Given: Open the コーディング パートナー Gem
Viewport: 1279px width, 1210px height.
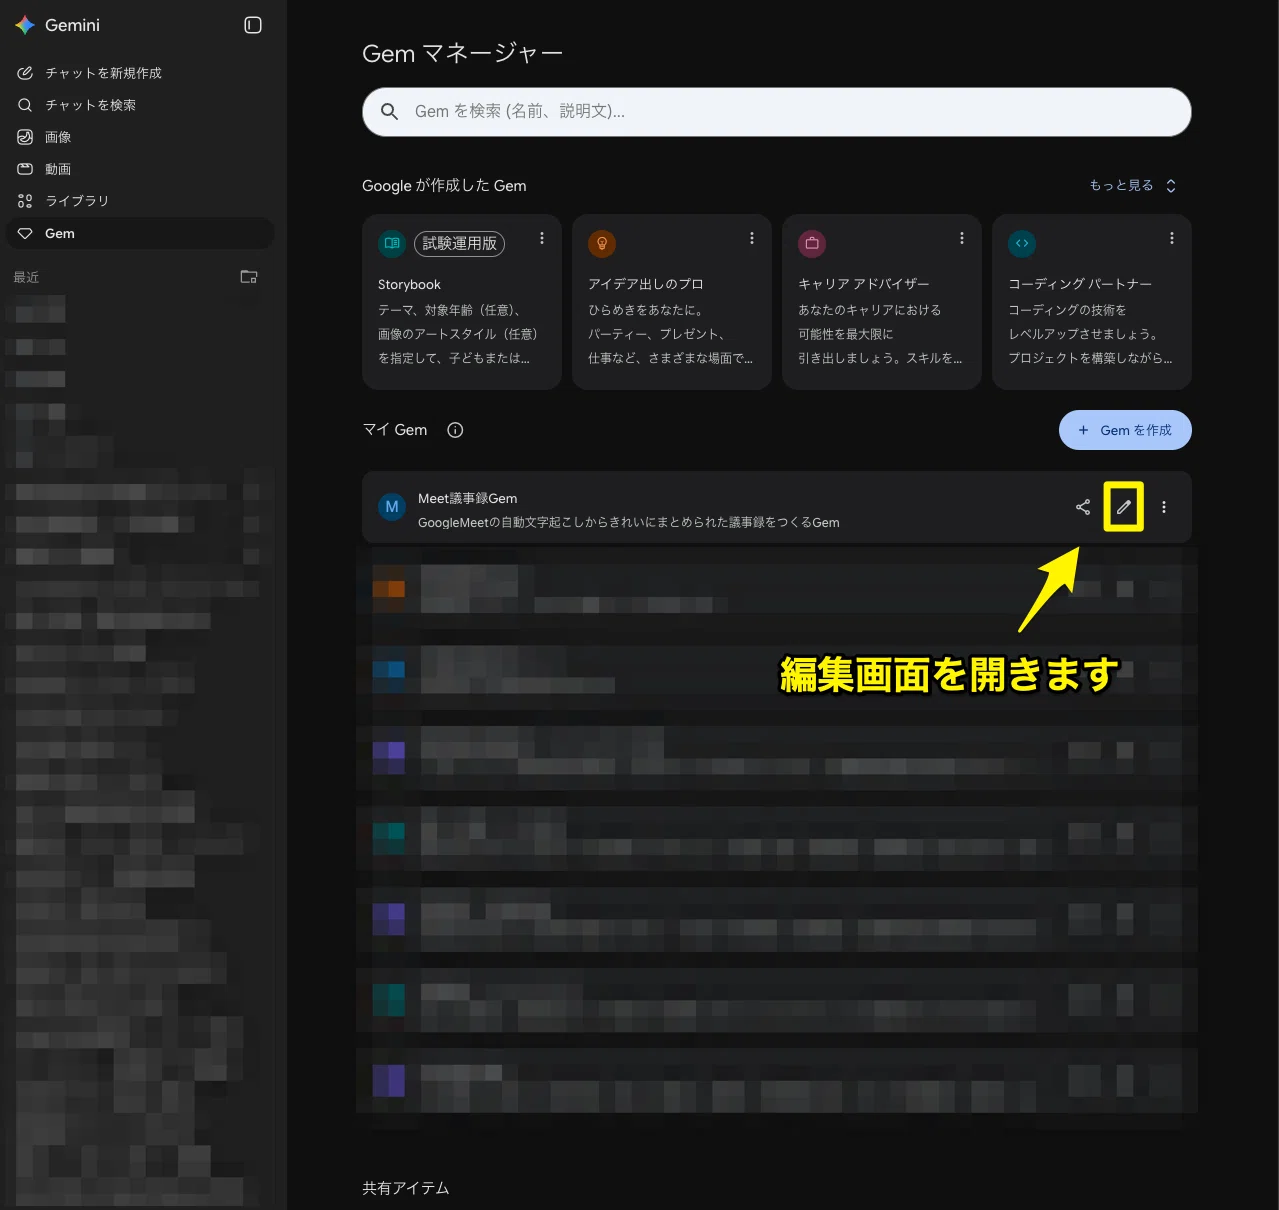Looking at the screenshot, I should click(x=1091, y=301).
